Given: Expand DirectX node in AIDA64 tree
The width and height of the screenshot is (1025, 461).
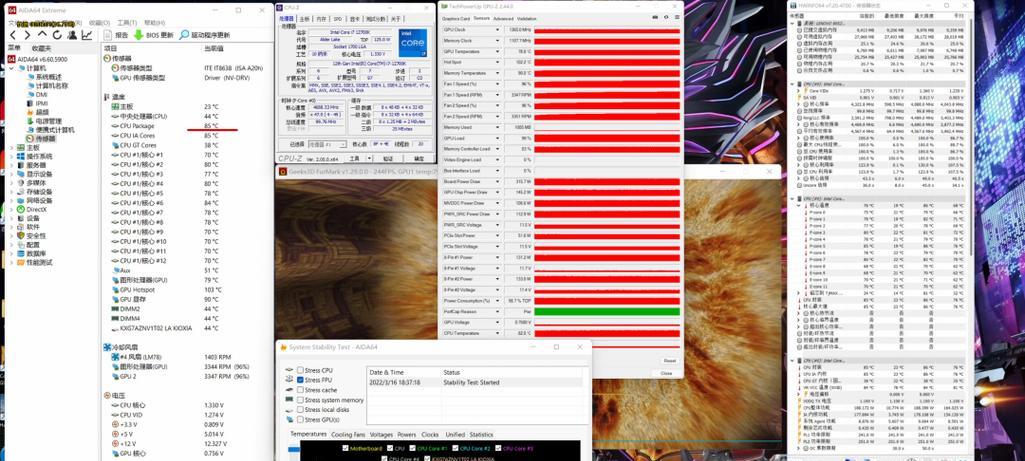Looking at the screenshot, I should point(11,209).
